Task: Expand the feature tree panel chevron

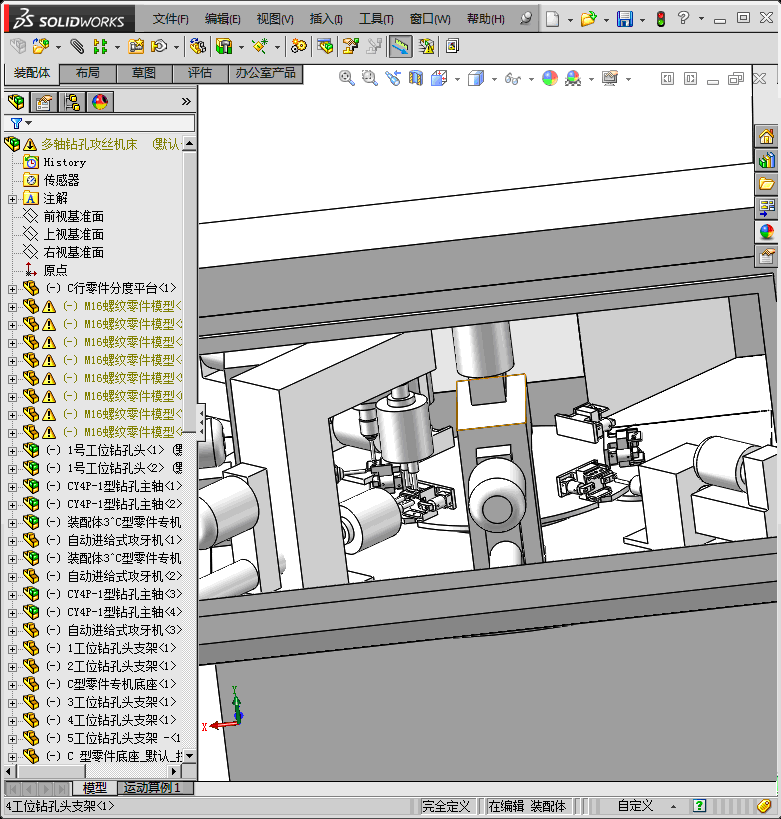Action: (186, 101)
